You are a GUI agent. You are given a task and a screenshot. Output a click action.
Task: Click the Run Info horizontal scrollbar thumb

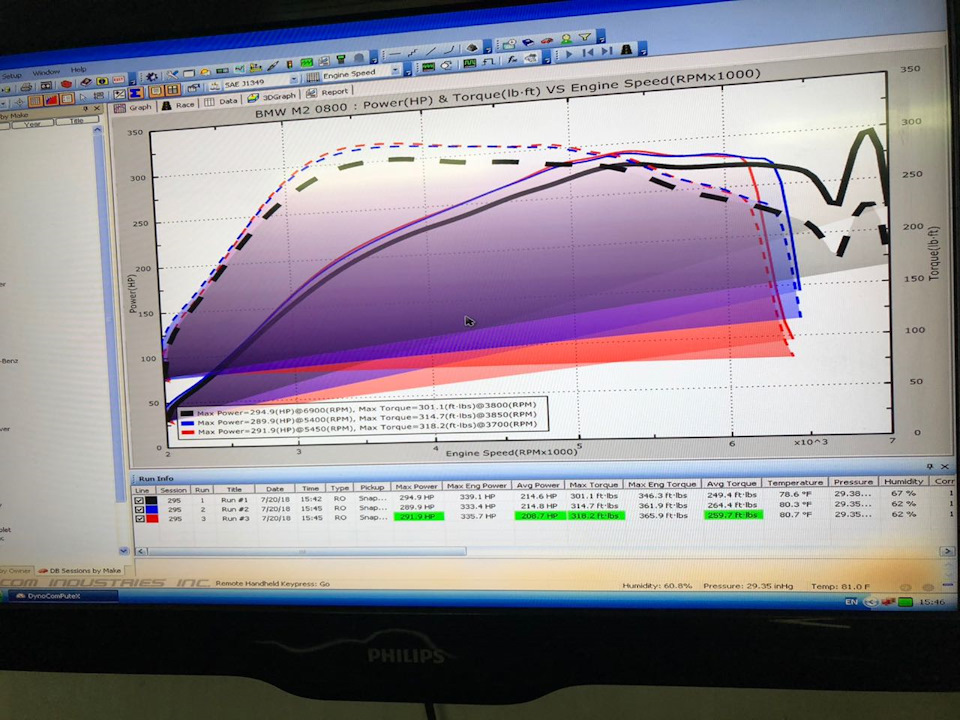[306, 552]
